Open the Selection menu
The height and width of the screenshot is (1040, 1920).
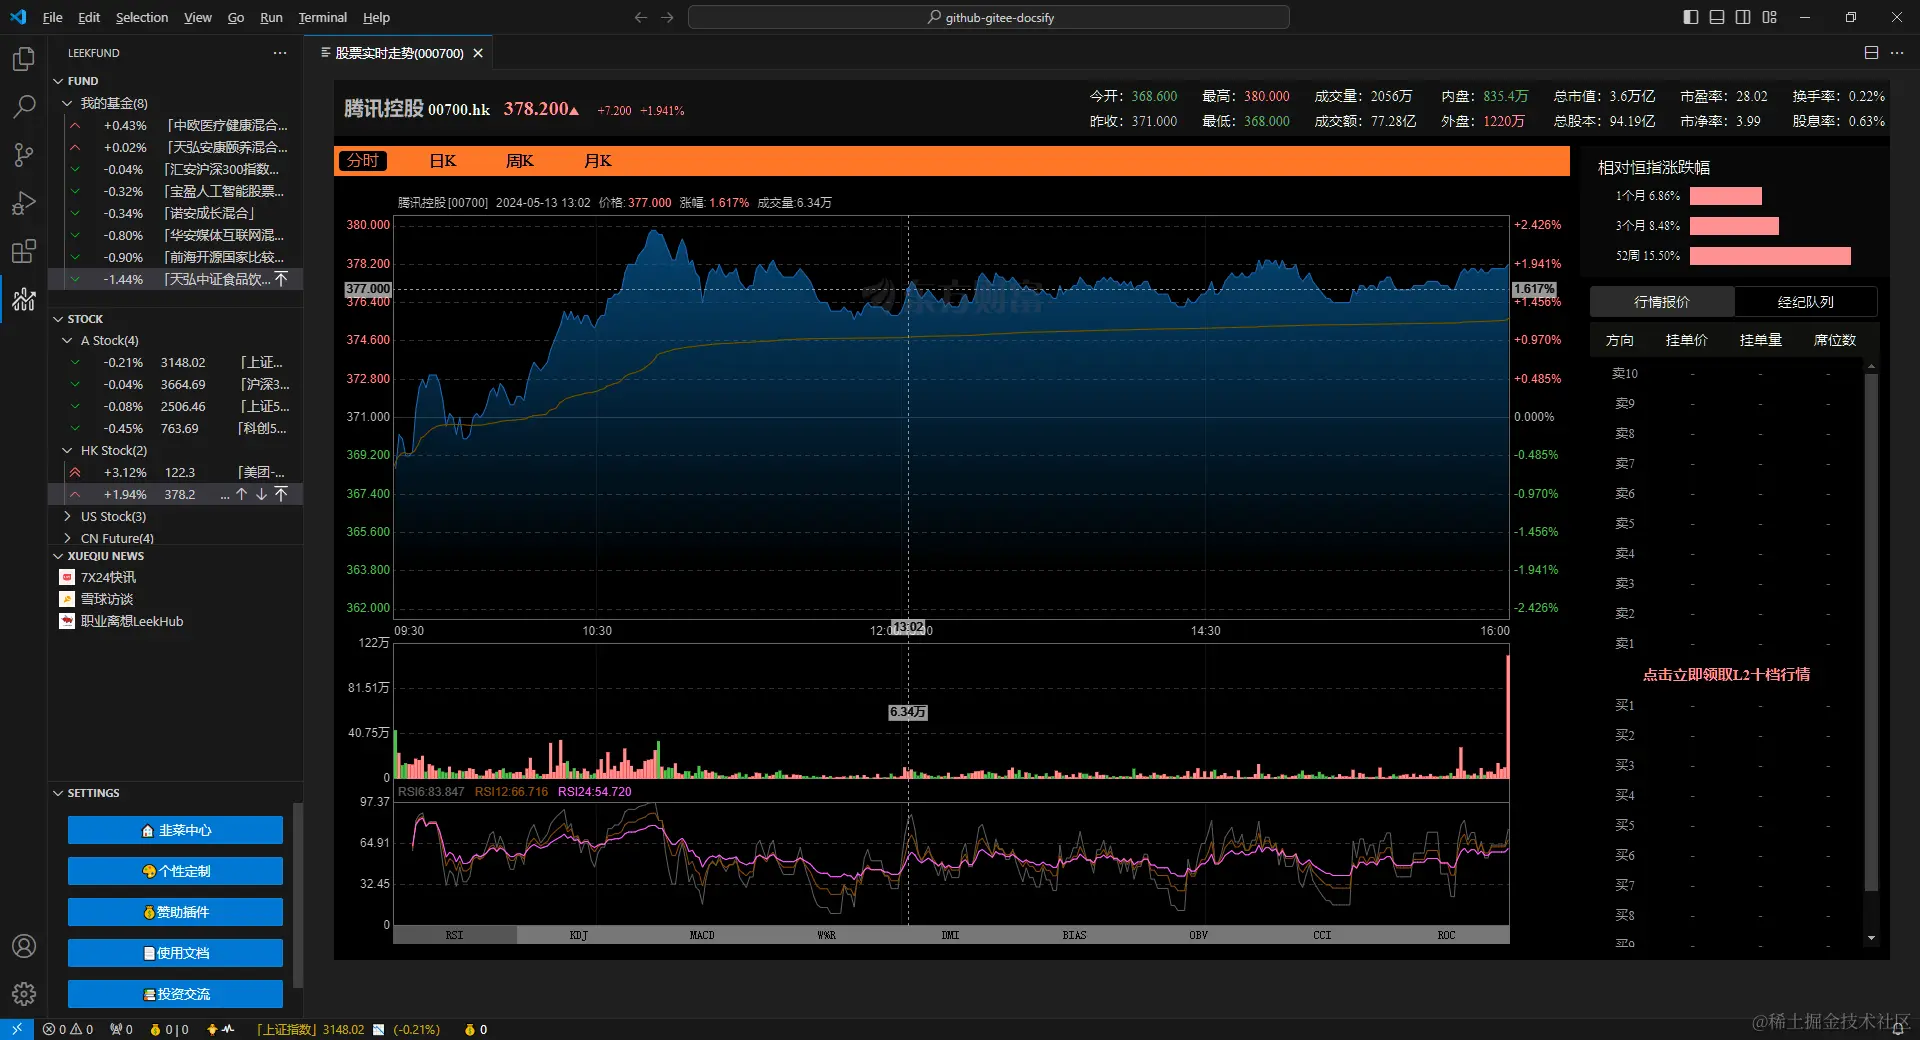(x=142, y=17)
